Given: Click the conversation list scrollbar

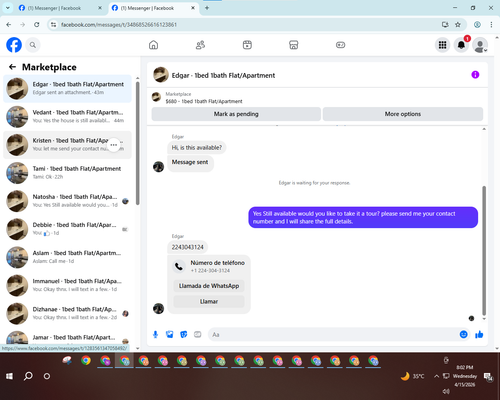Looking at the screenshot, I should [x=138, y=143].
